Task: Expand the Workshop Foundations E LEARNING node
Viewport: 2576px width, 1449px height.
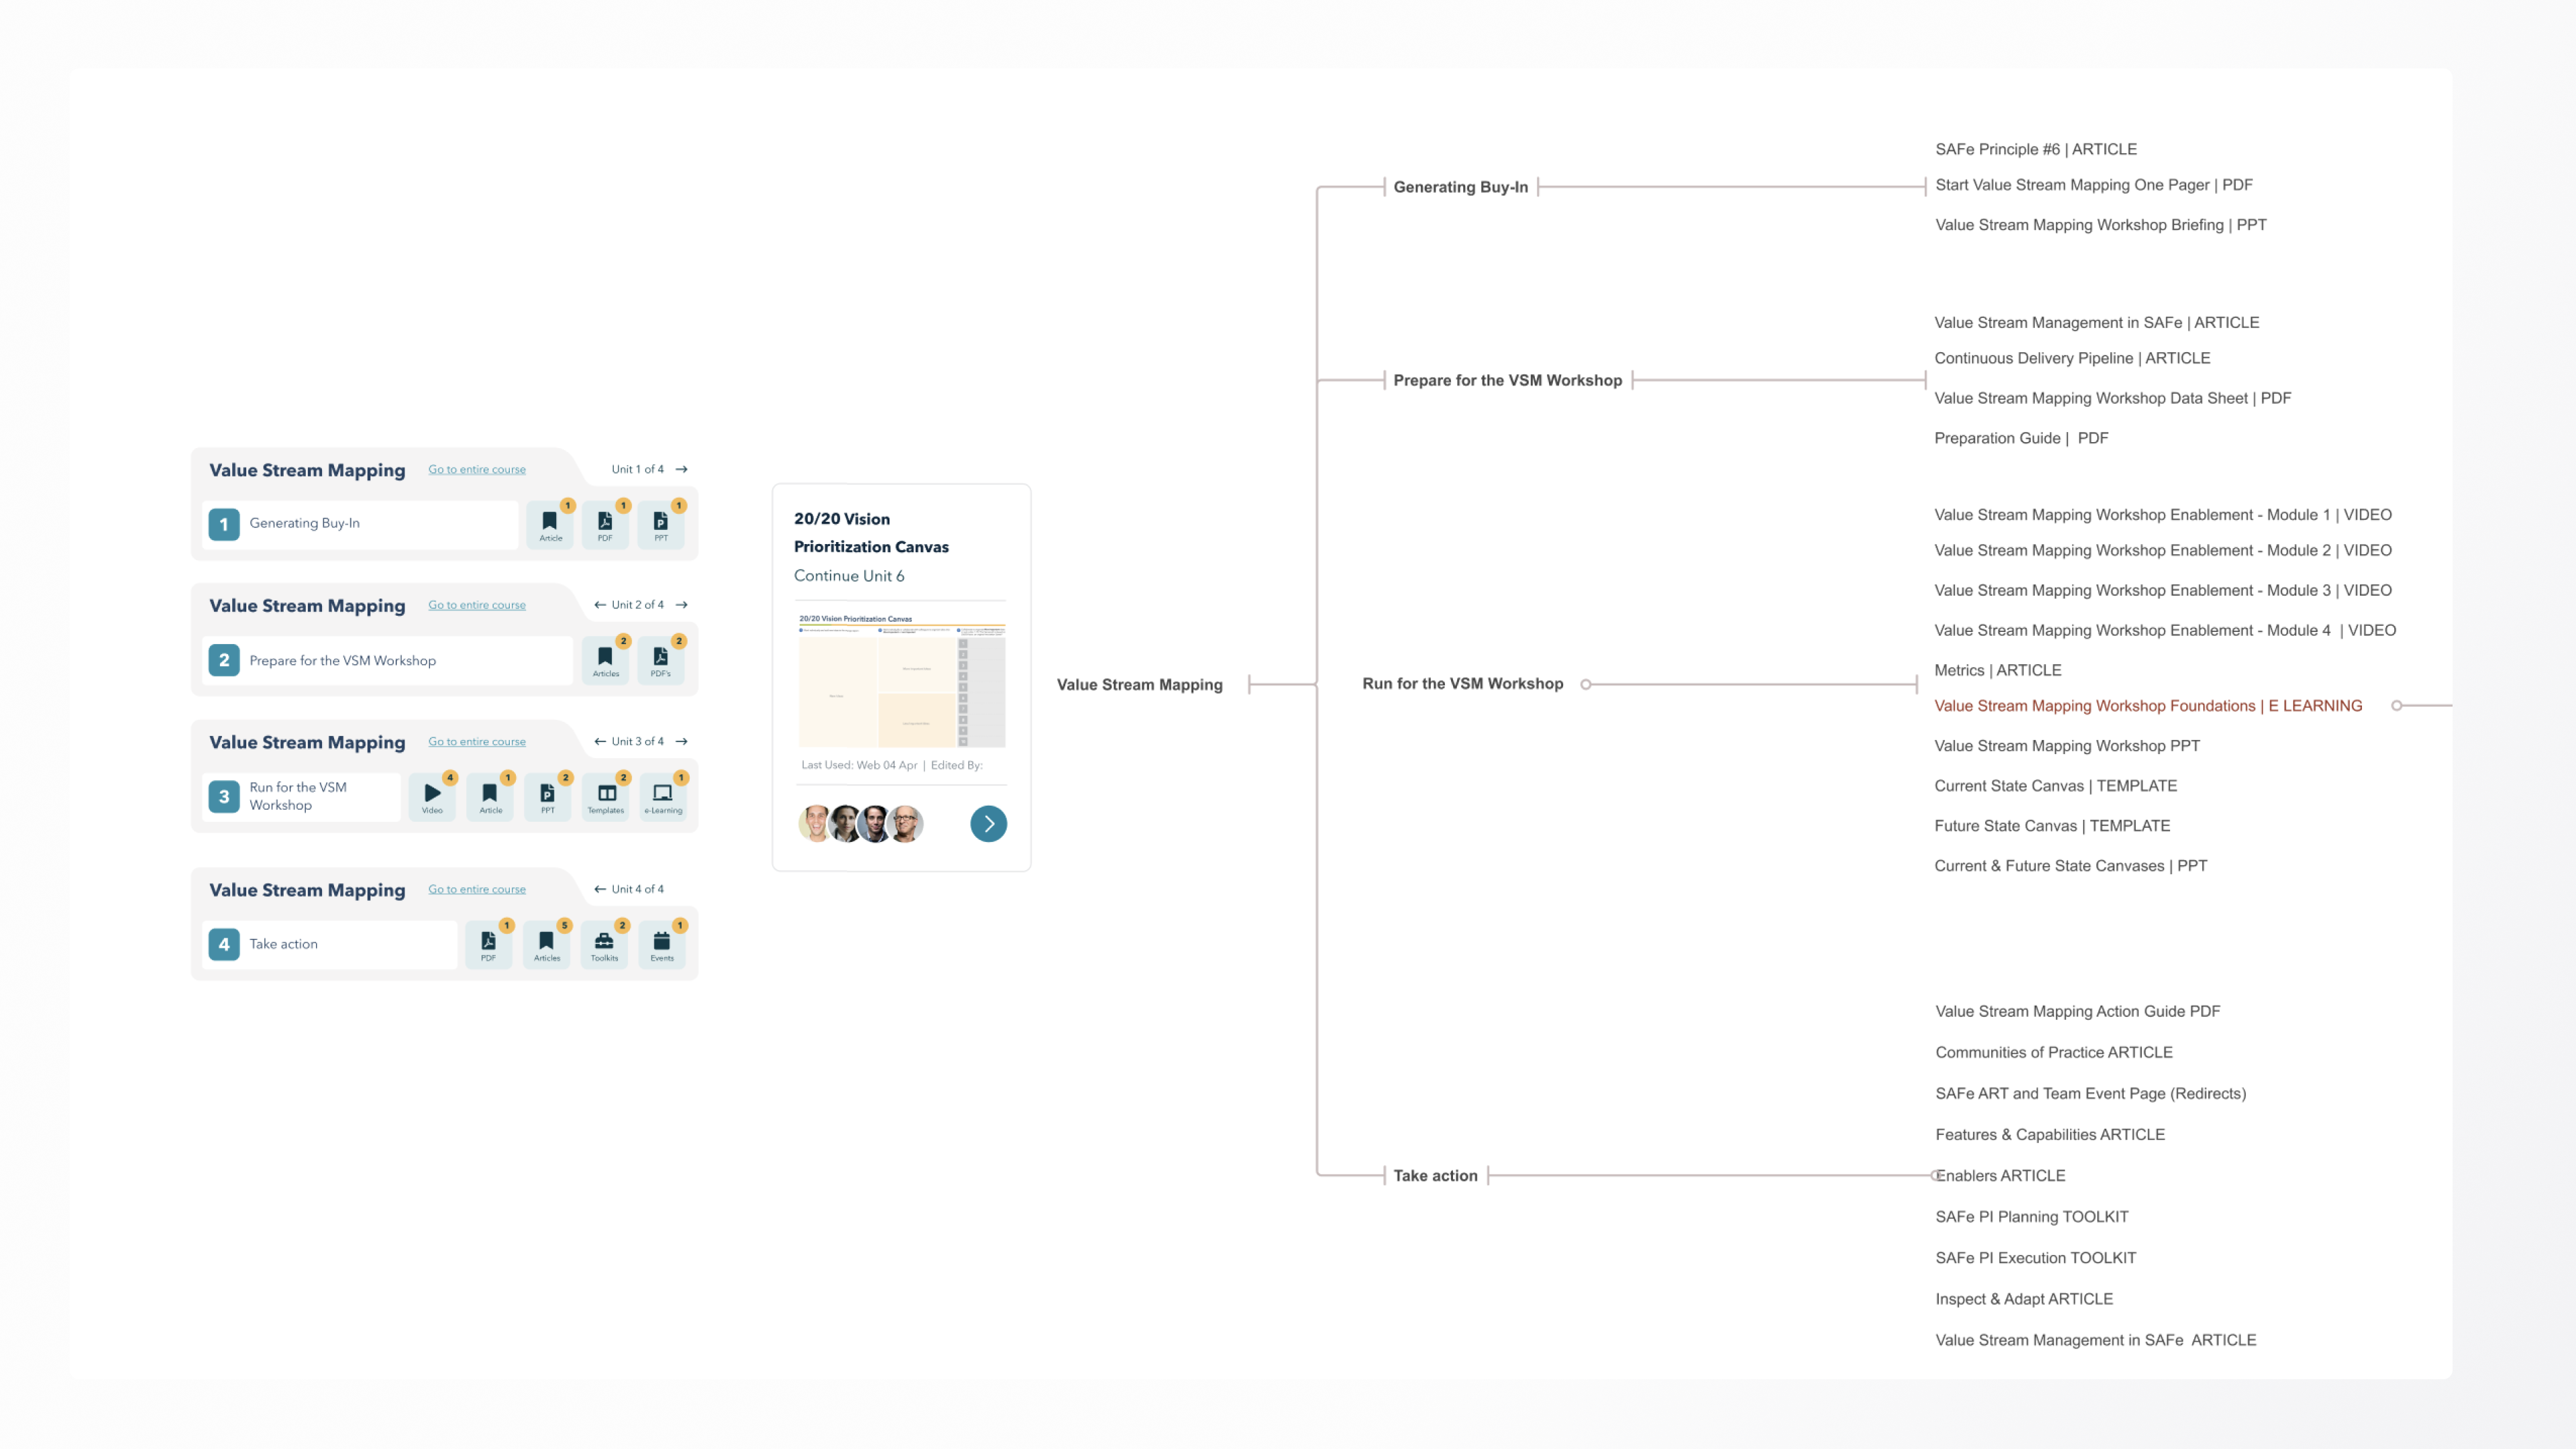Action: tap(2396, 706)
